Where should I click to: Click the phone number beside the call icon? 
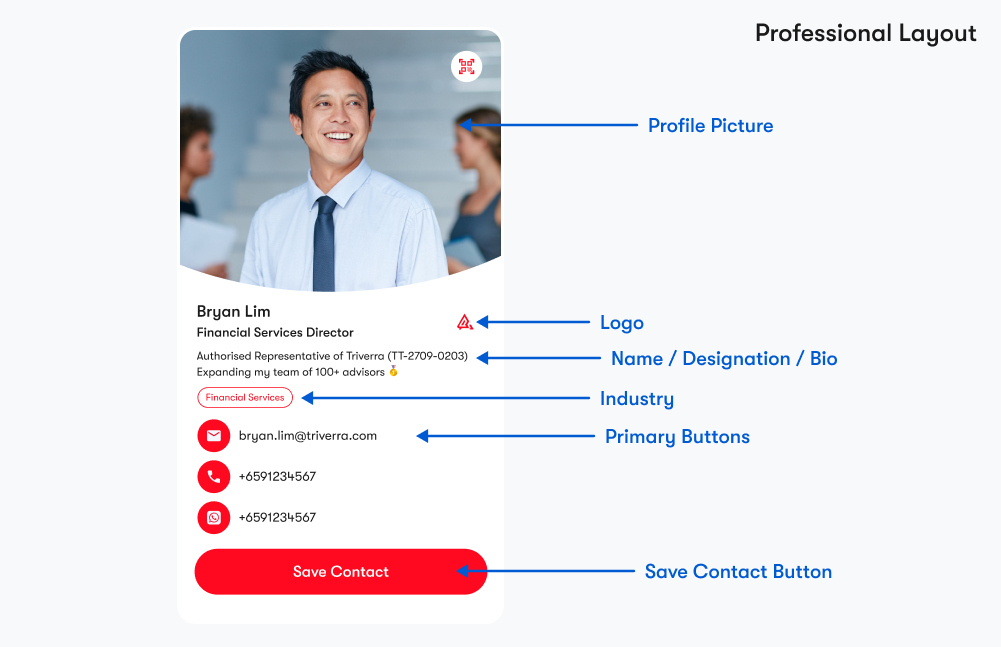coord(277,477)
